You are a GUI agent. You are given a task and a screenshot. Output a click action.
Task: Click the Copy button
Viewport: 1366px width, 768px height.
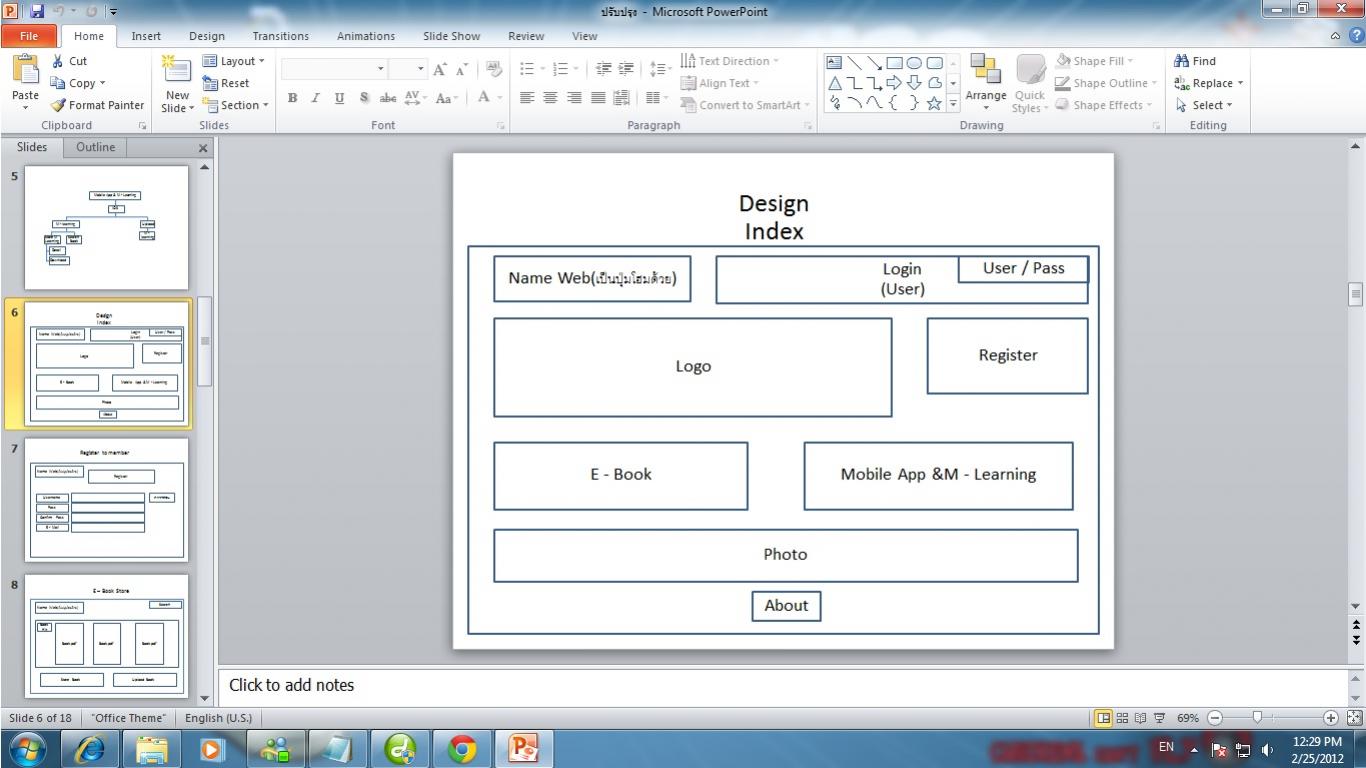point(78,83)
